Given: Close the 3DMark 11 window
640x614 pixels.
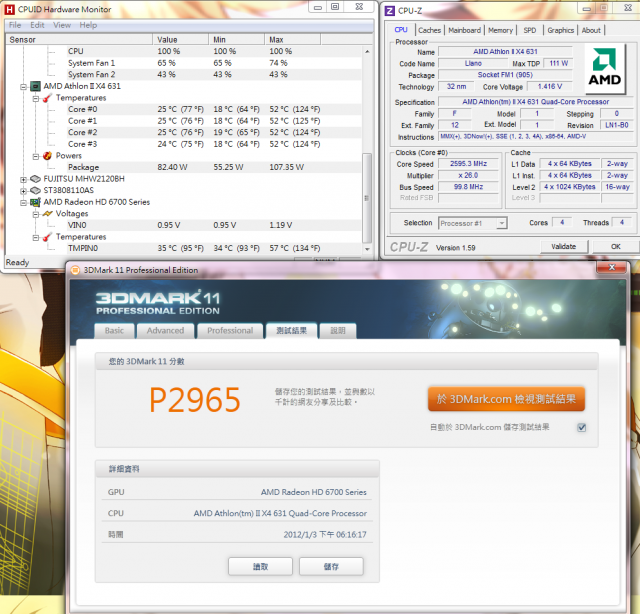Looking at the screenshot, I should [x=611, y=267].
